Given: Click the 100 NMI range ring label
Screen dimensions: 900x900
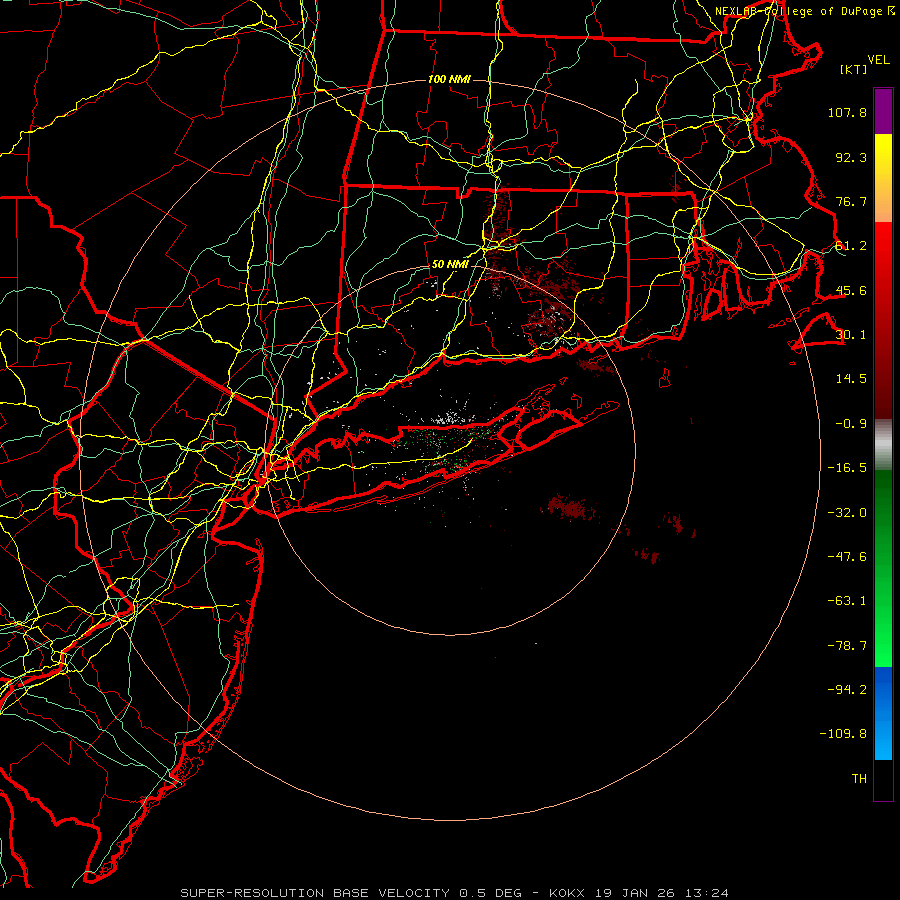Looking at the screenshot, I should pyautogui.click(x=449, y=79).
